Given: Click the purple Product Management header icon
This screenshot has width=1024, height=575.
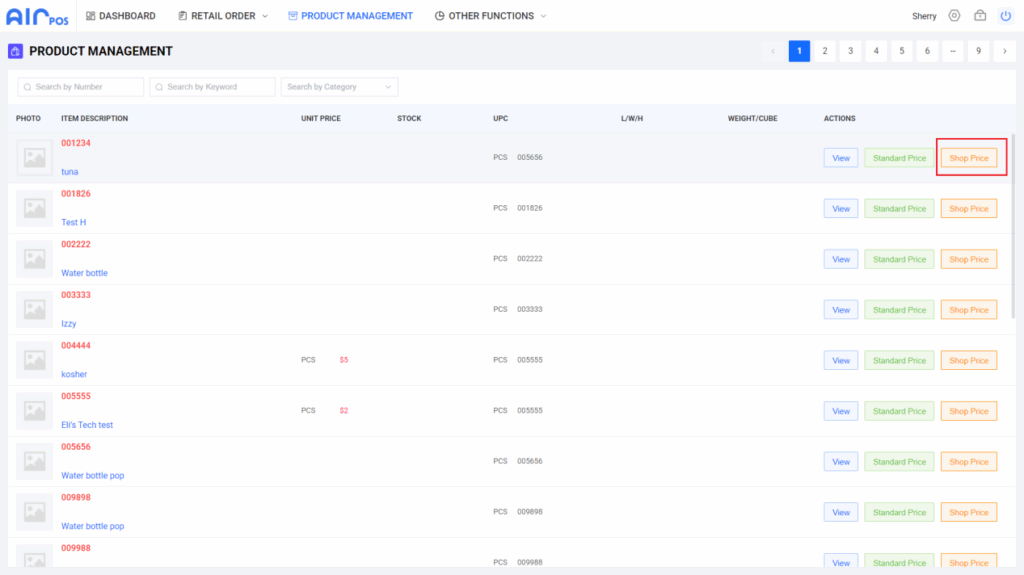Looking at the screenshot, I should (x=15, y=51).
